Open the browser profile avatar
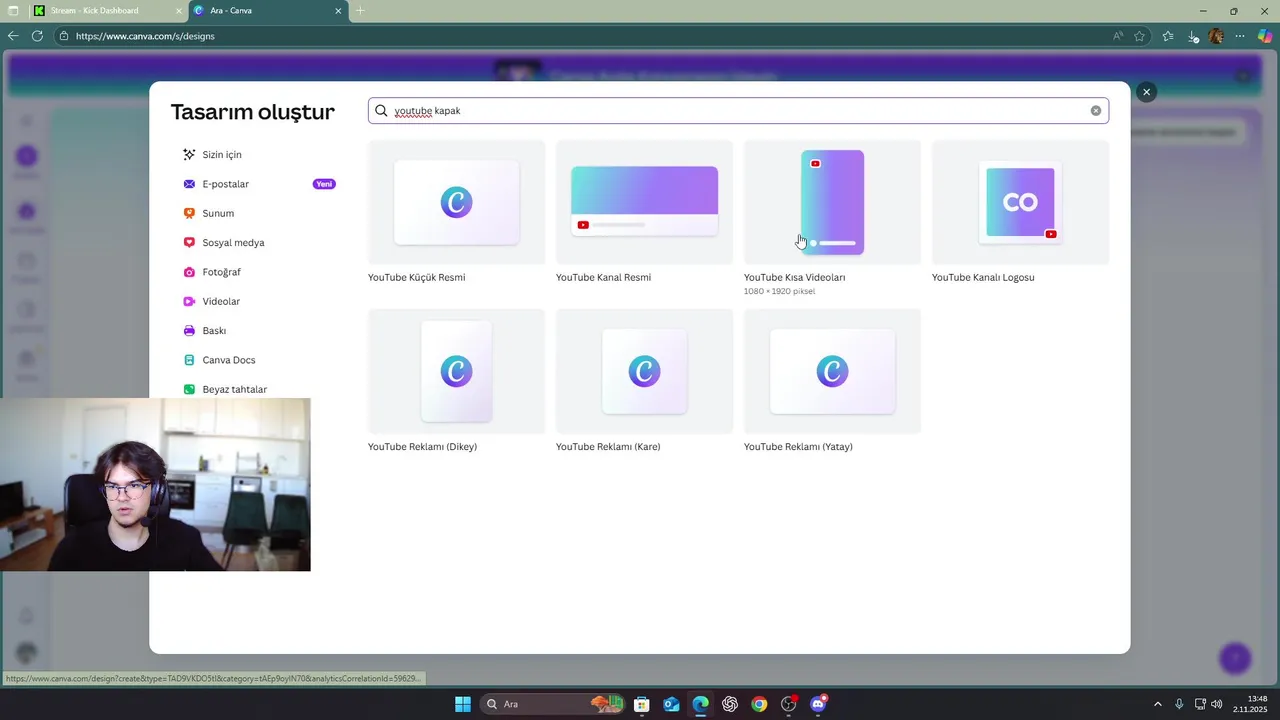1280x720 pixels. tap(1216, 36)
